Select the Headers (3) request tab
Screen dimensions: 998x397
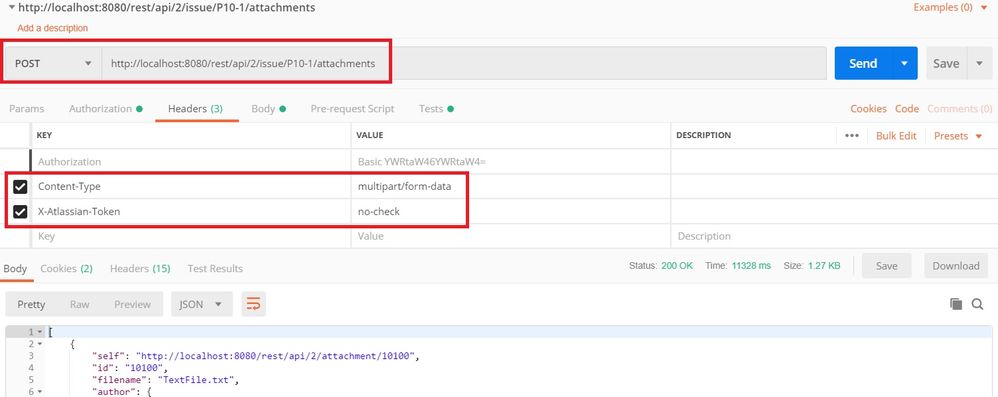[x=195, y=109]
